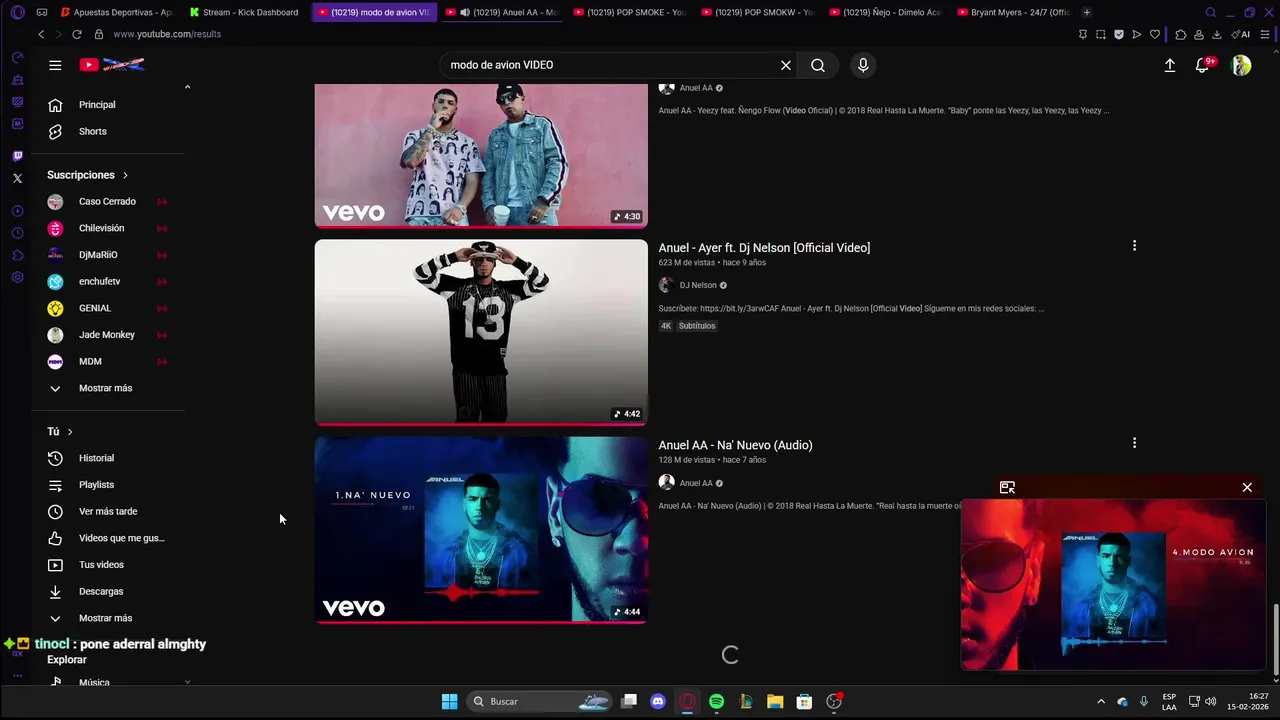The width and height of the screenshot is (1280, 720).
Task: Open options for Anuel - Ayer video
Action: [1134, 245]
